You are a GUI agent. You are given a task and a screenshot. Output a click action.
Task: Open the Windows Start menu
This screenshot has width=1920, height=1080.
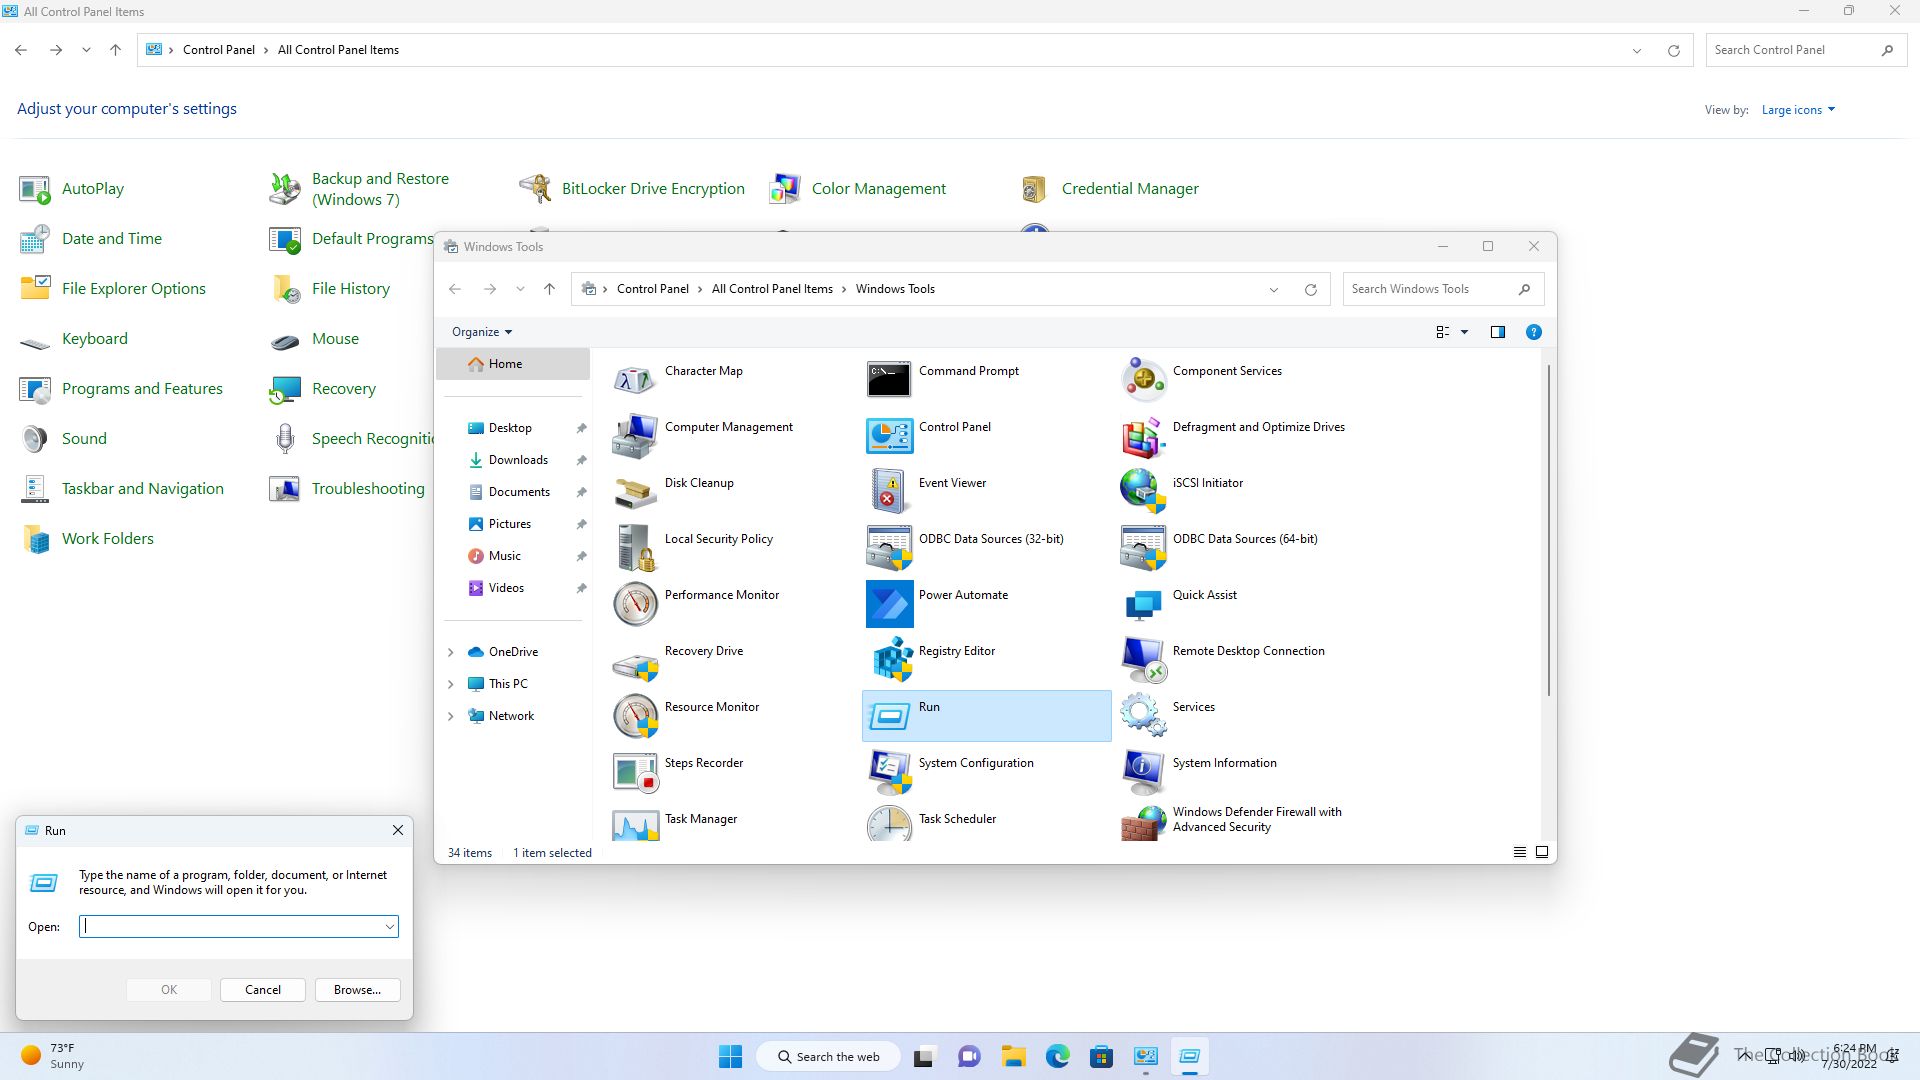pos(731,1057)
